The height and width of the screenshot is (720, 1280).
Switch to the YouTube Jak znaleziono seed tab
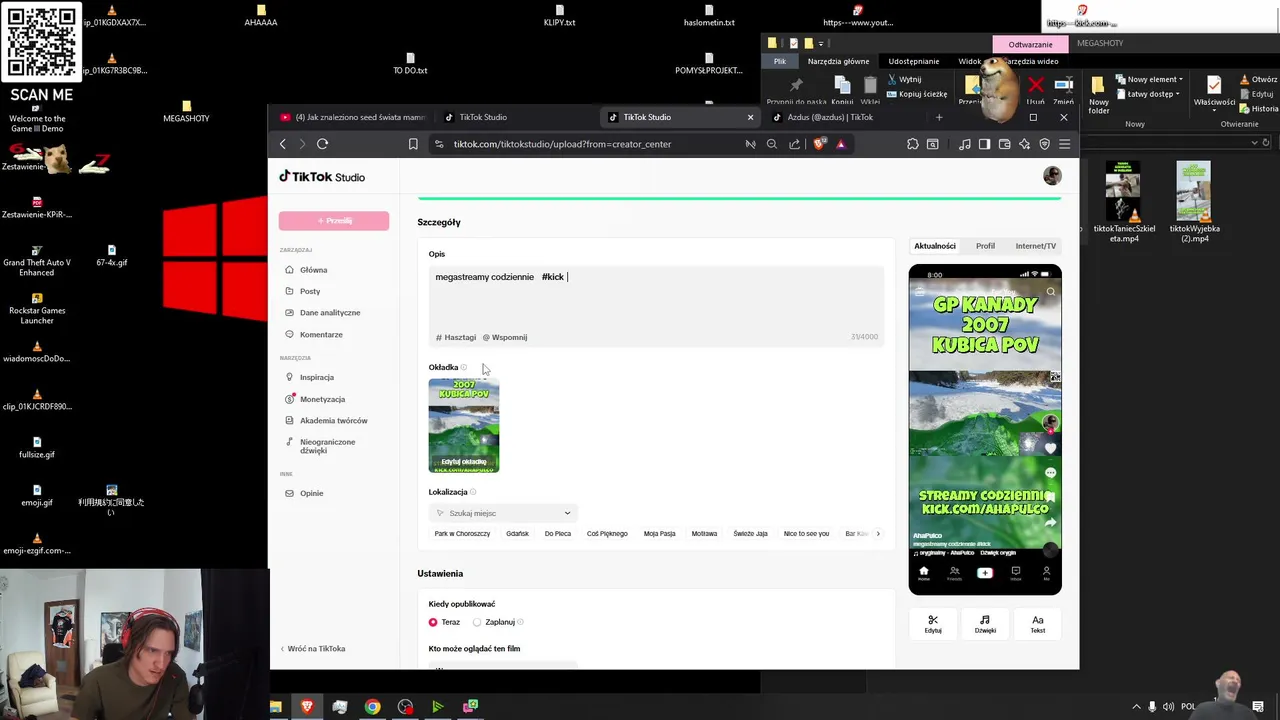click(351, 117)
